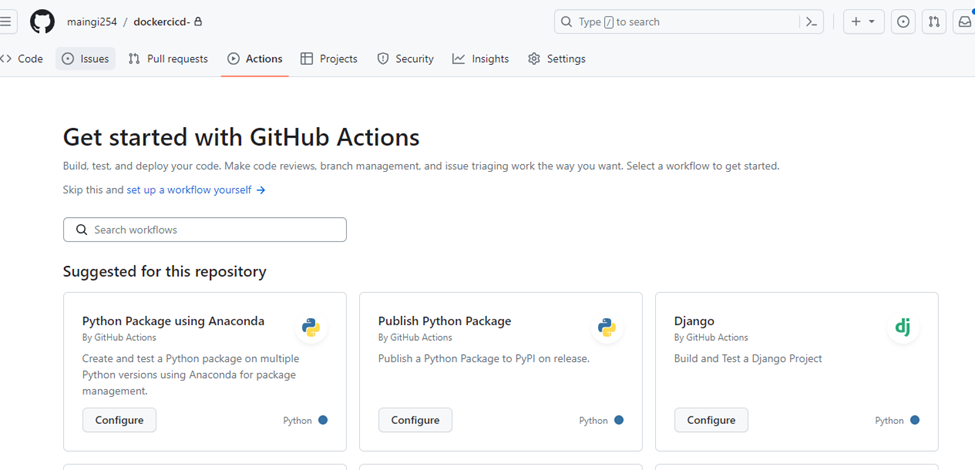Switch to the Security tab
The image size is (975, 470).
(405, 59)
